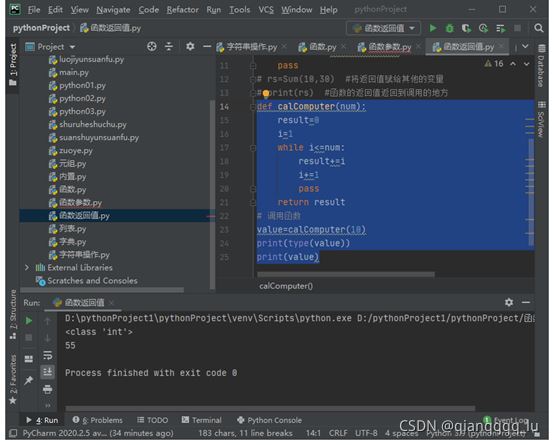The image size is (554, 445).
Task: Open the profiler run icon in toolbar
Action: 483,28
